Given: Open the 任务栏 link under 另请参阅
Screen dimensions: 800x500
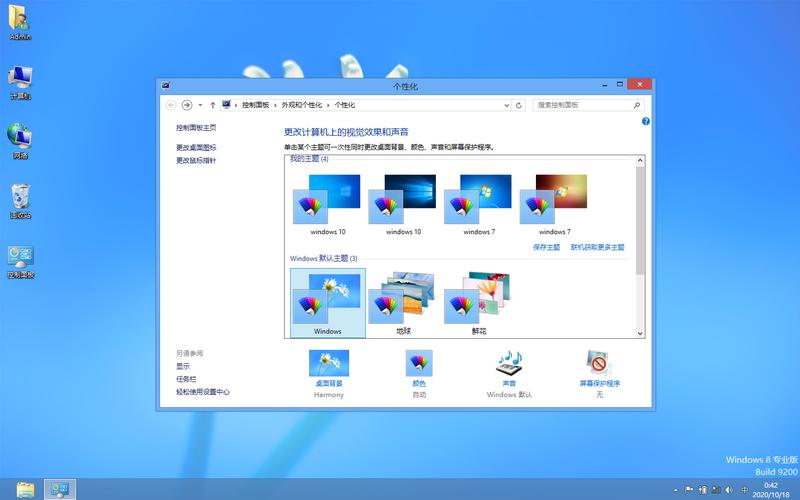Looking at the screenshot, I should click(186, 379).
